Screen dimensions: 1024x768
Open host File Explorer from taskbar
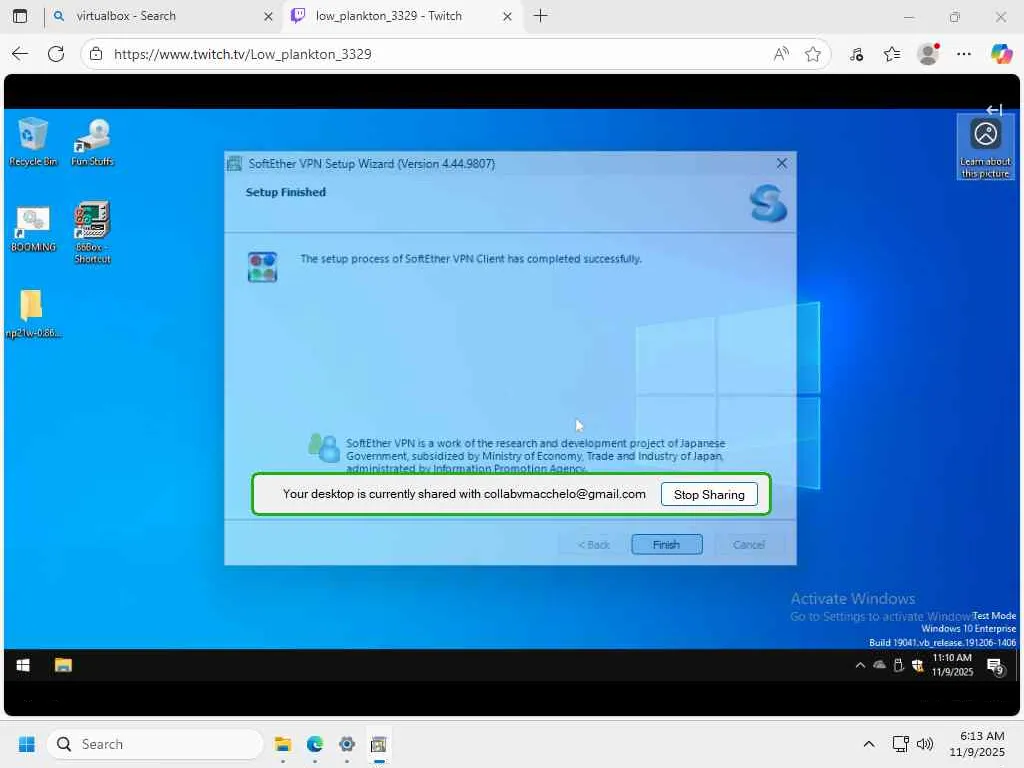283,744
